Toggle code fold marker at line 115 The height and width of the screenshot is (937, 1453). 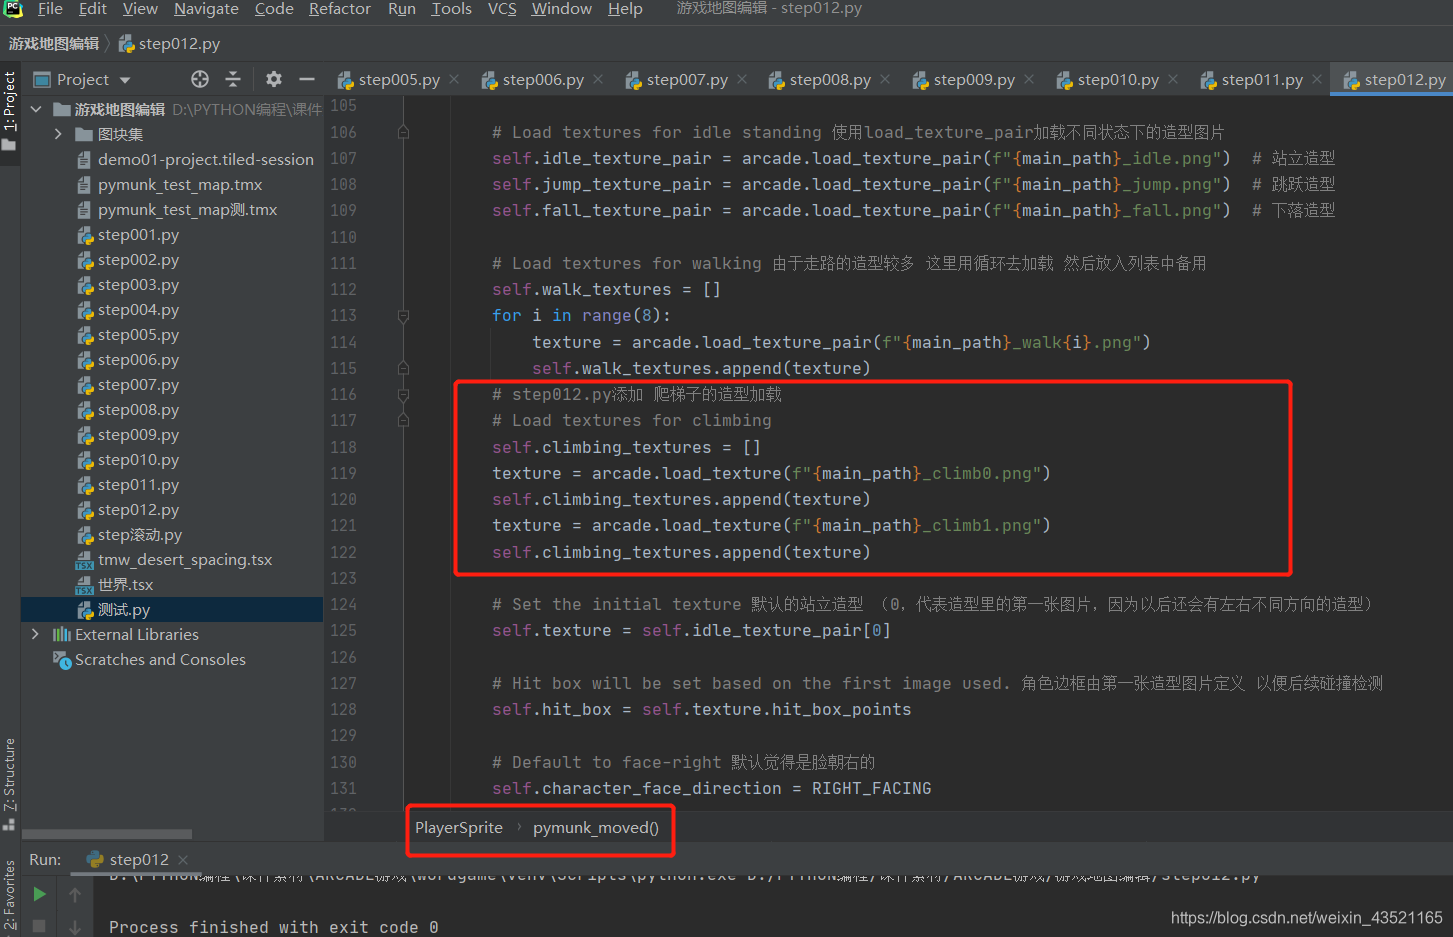tap(403, 368)
